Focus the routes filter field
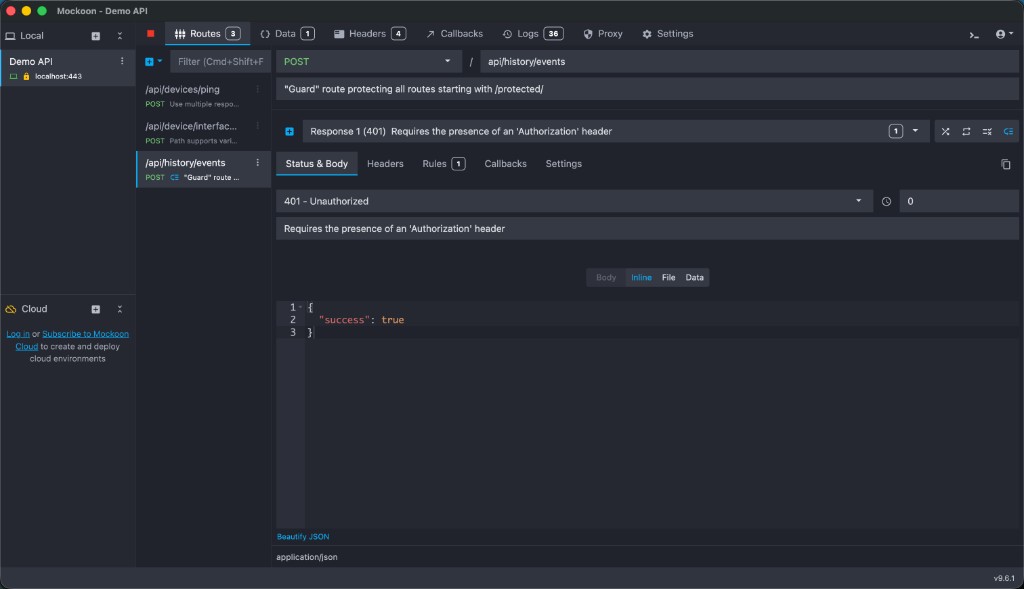 (219, 61)
